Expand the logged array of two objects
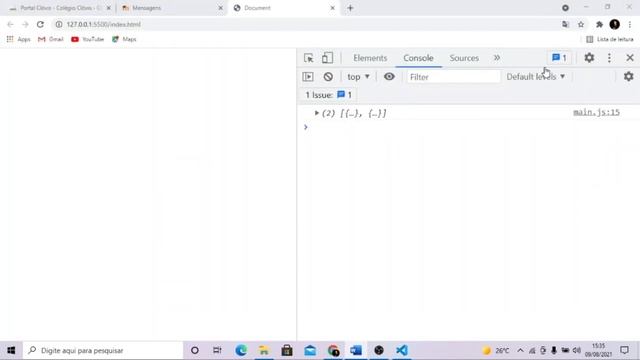640x360 pixels. coord(316,113)
